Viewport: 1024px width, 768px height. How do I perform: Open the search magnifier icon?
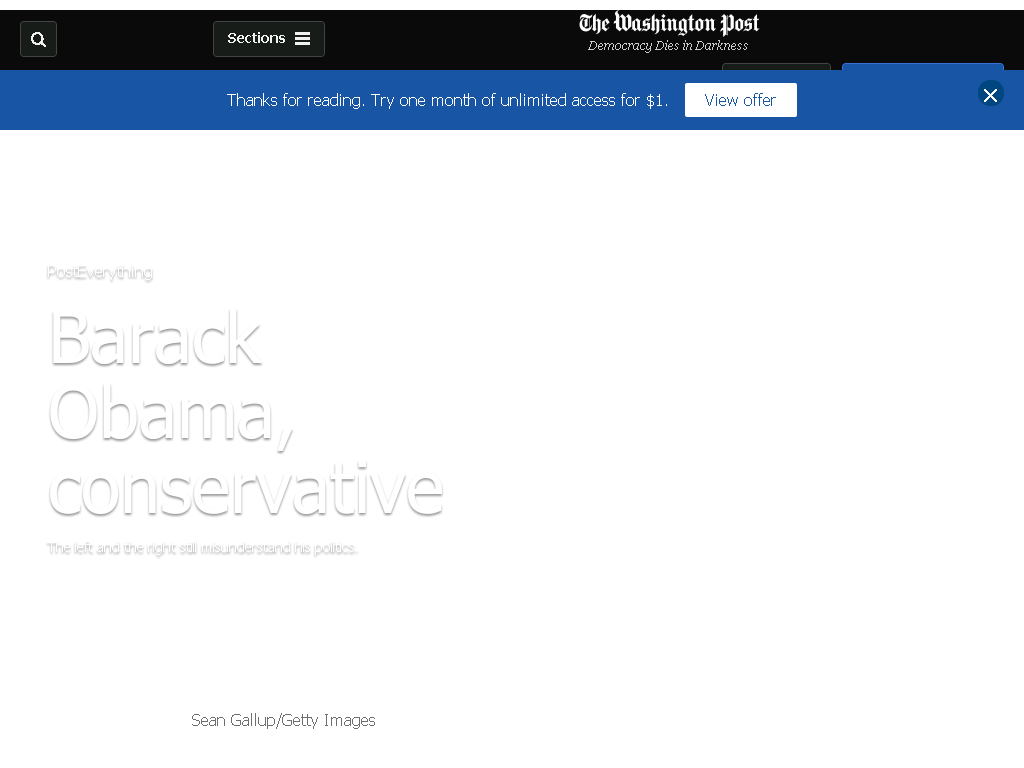click(x=39, y=39)
